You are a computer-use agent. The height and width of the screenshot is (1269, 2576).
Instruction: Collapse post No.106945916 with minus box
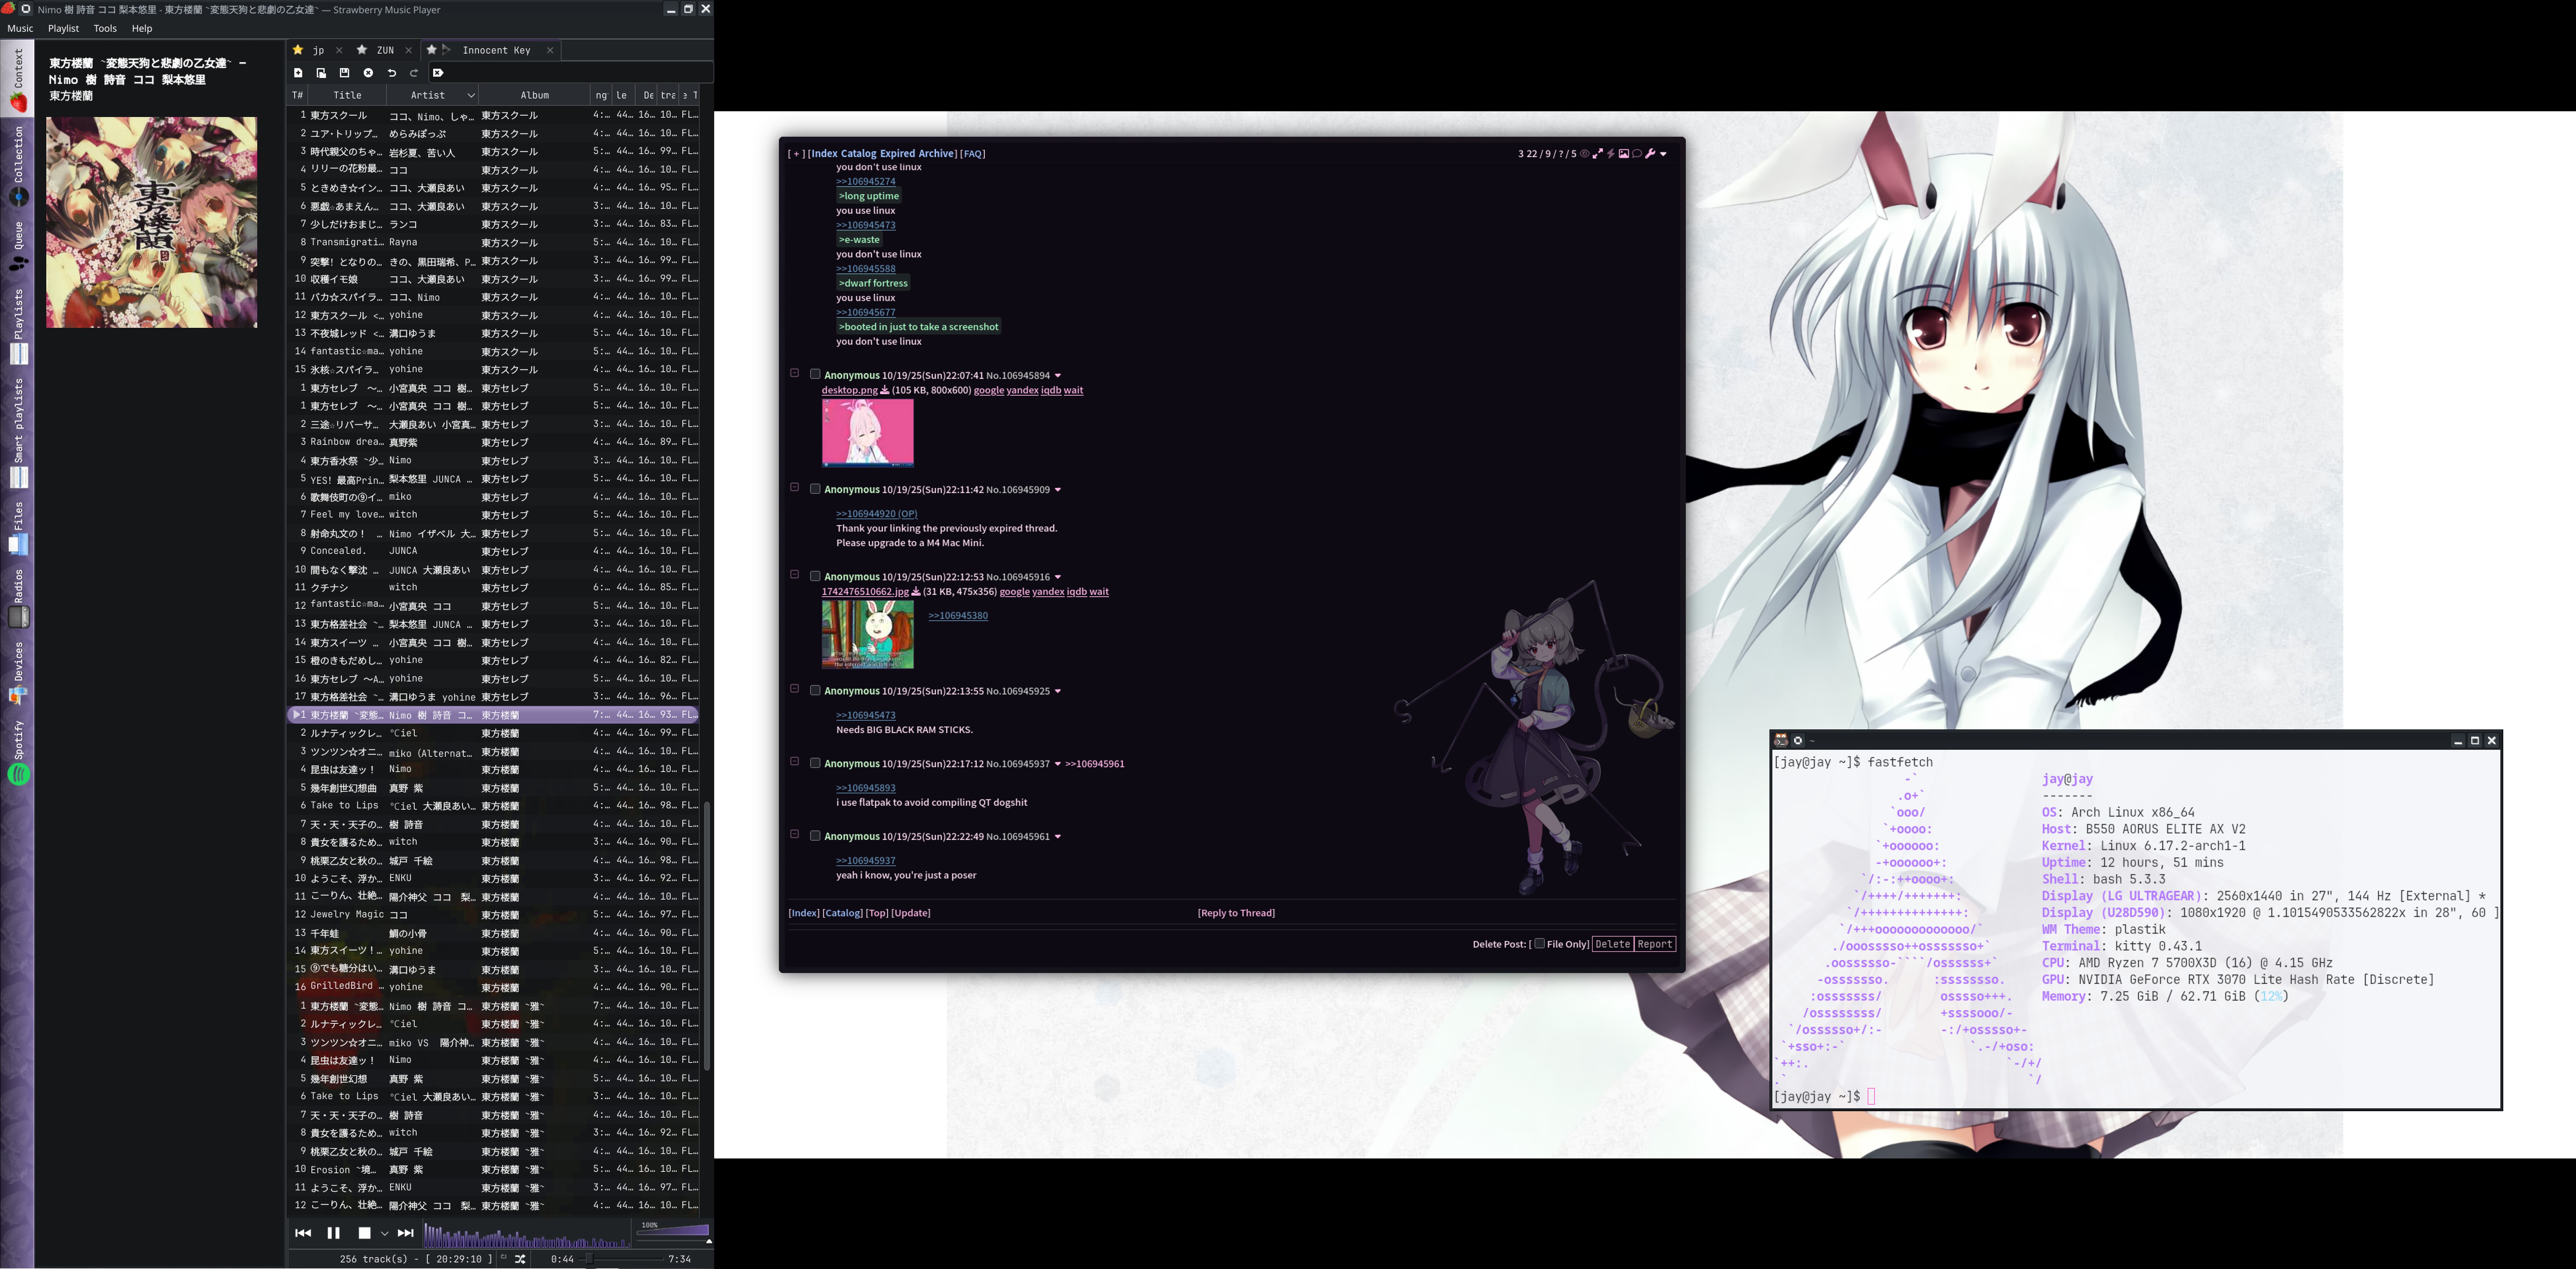click(794, 575)
